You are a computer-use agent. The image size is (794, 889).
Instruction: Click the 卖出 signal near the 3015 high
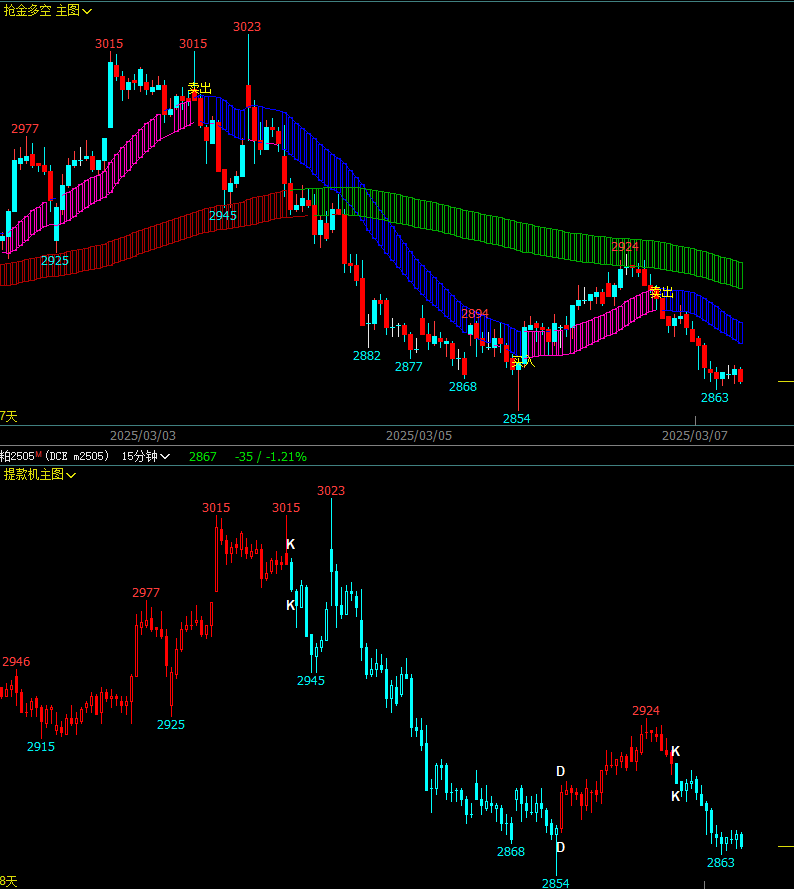[200, 88]
